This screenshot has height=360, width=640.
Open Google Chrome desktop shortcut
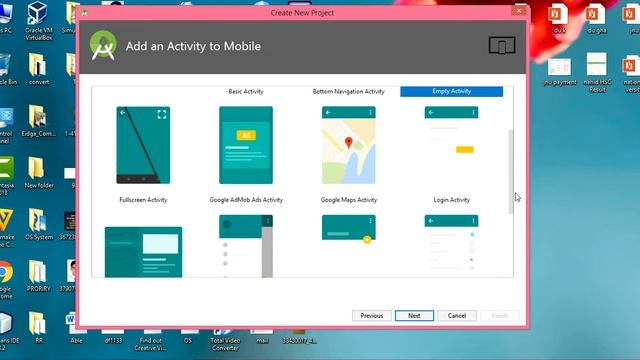(x=5, y=280)
